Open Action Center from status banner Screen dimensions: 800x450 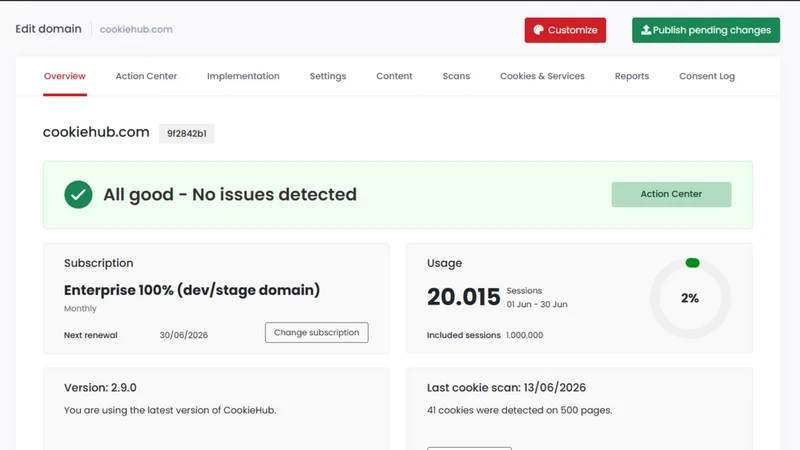pyautogui.click(x=671, y=194)
